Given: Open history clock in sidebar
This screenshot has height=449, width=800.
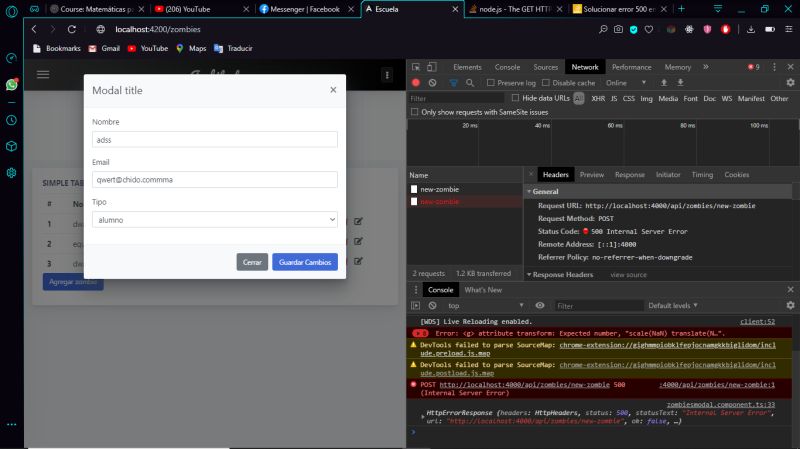Looking at the screenshot, I should (x=11, y=120).
